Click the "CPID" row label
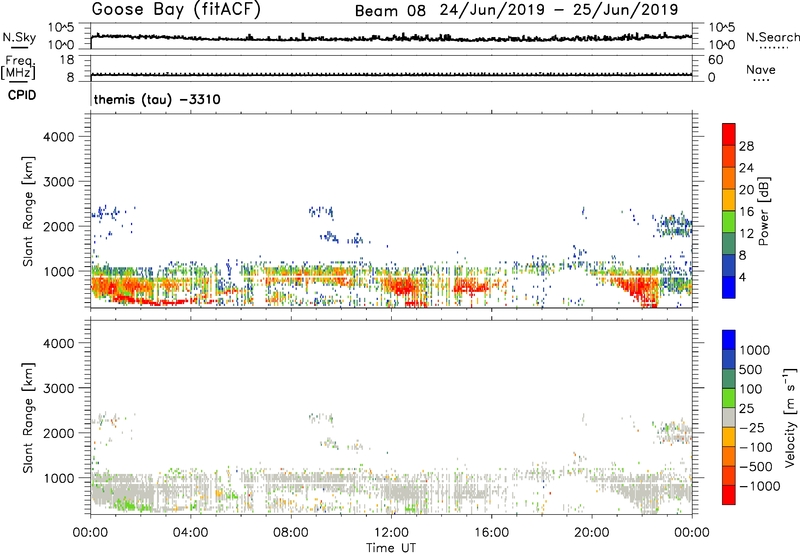This screenshot has width=800, height=554. click(22, 95)
